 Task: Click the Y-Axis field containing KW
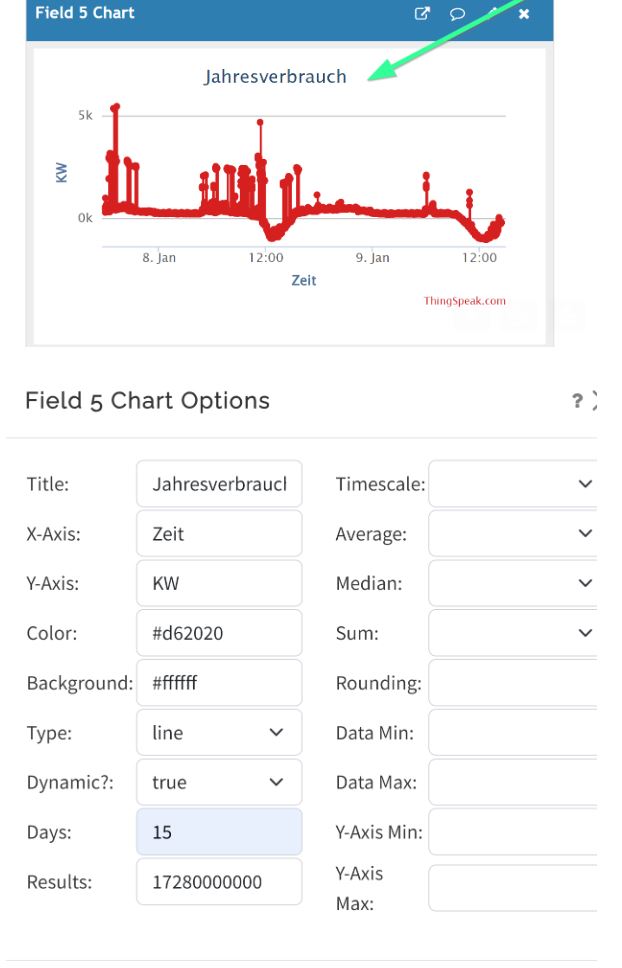click(219, 583)
